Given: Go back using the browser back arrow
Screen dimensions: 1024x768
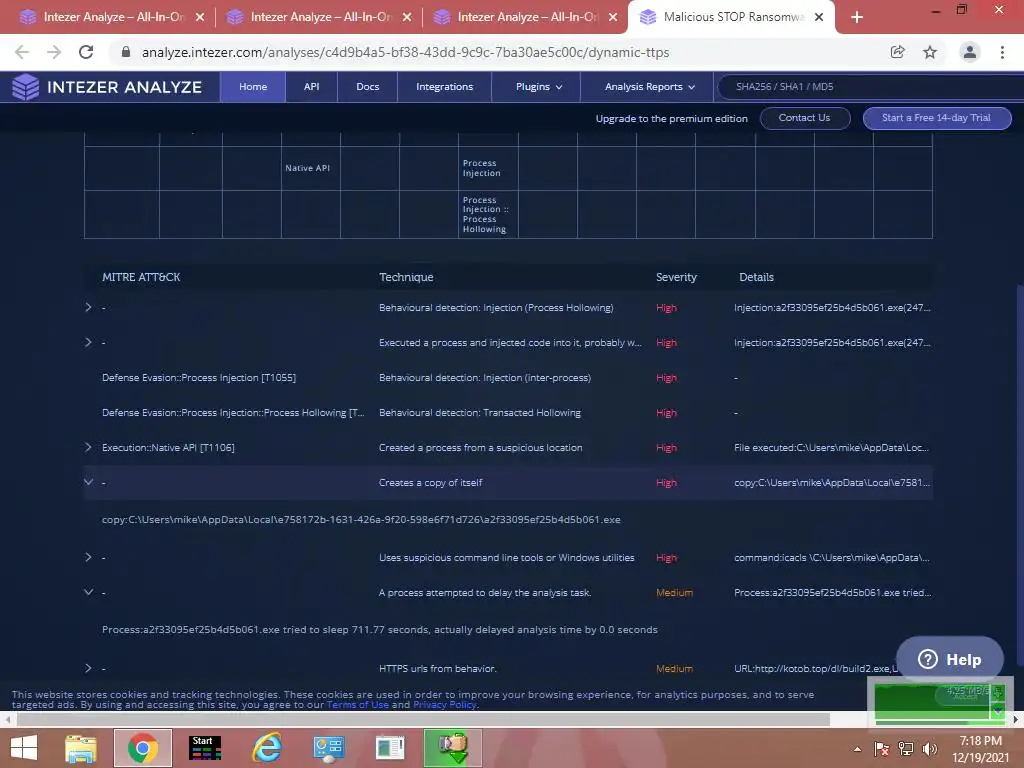Looking at the screenshot, I should tap(22, 52).
